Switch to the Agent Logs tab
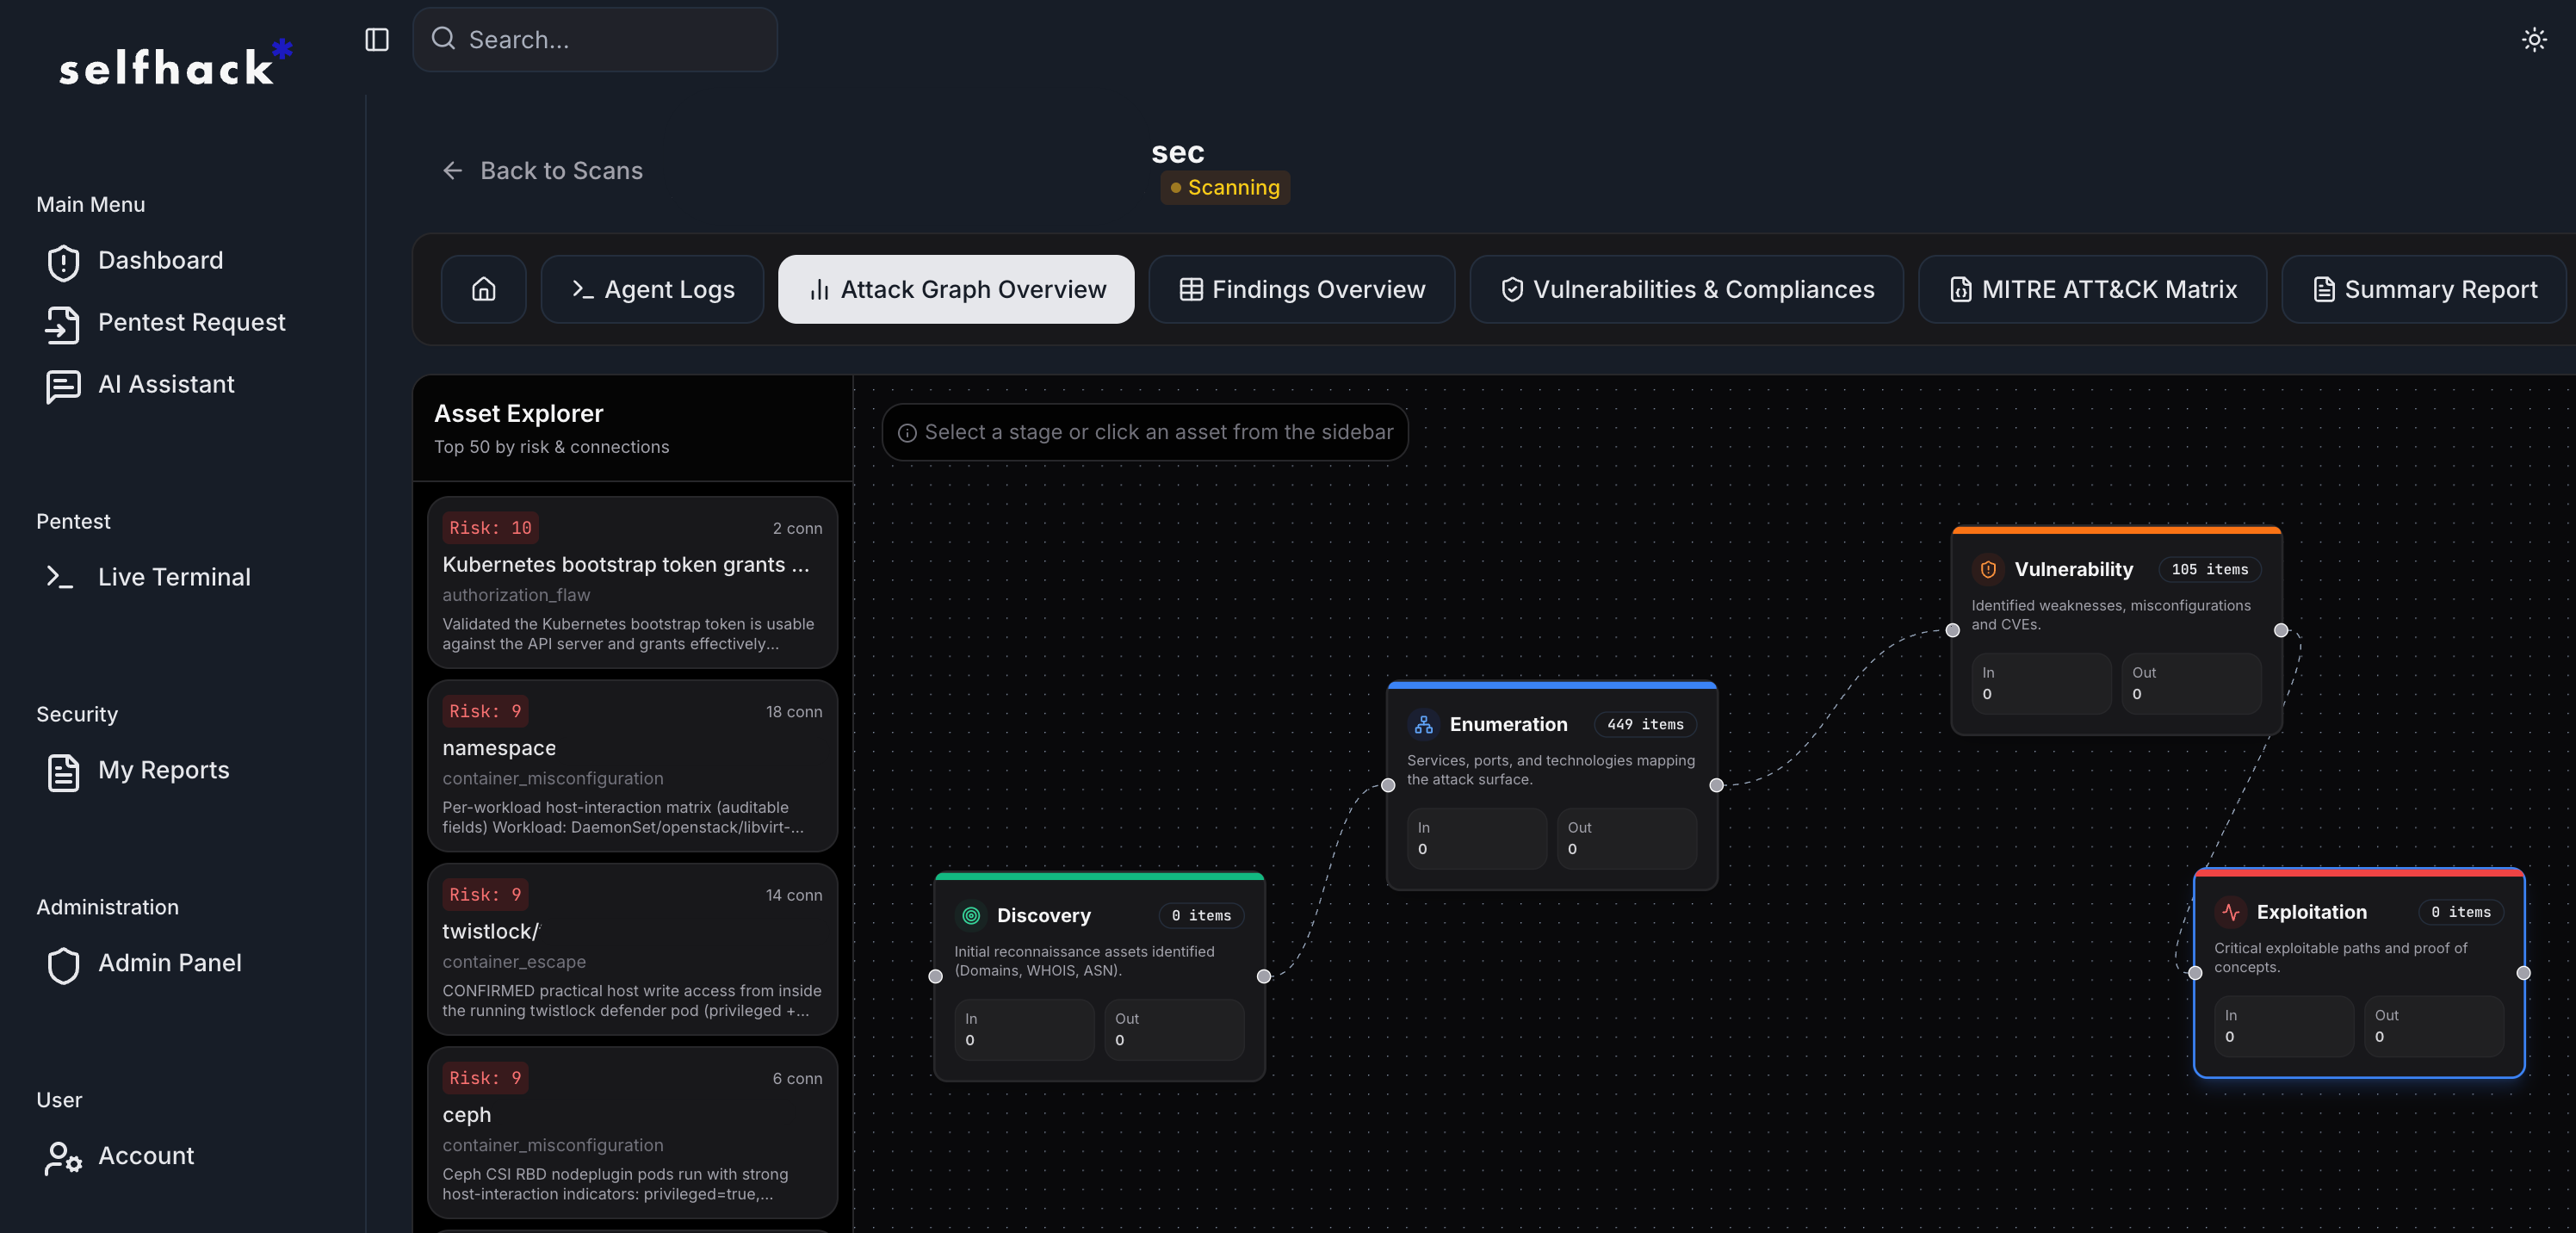The width and height of the screenshot is (2576, 1233). (652, 289)
